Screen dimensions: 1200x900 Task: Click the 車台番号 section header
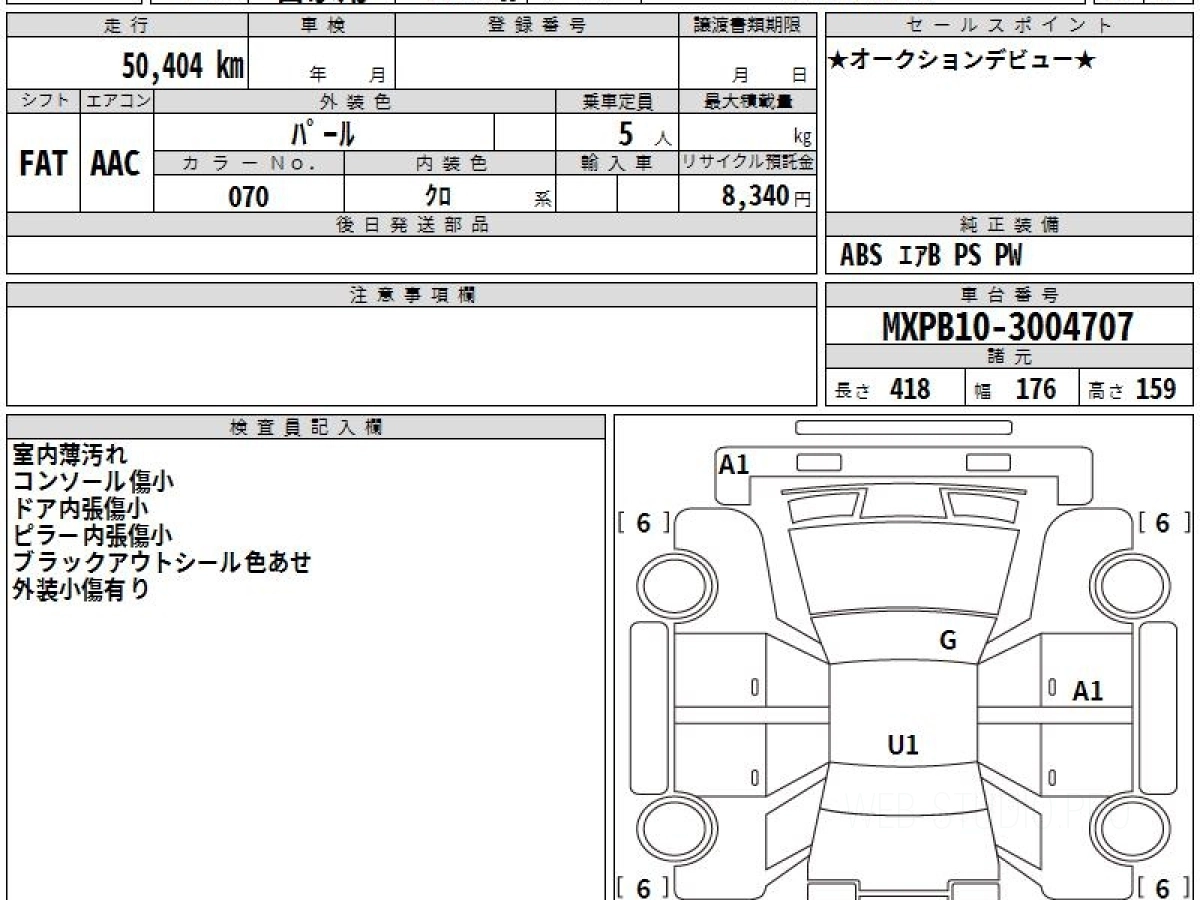[x=1010, y=295]
